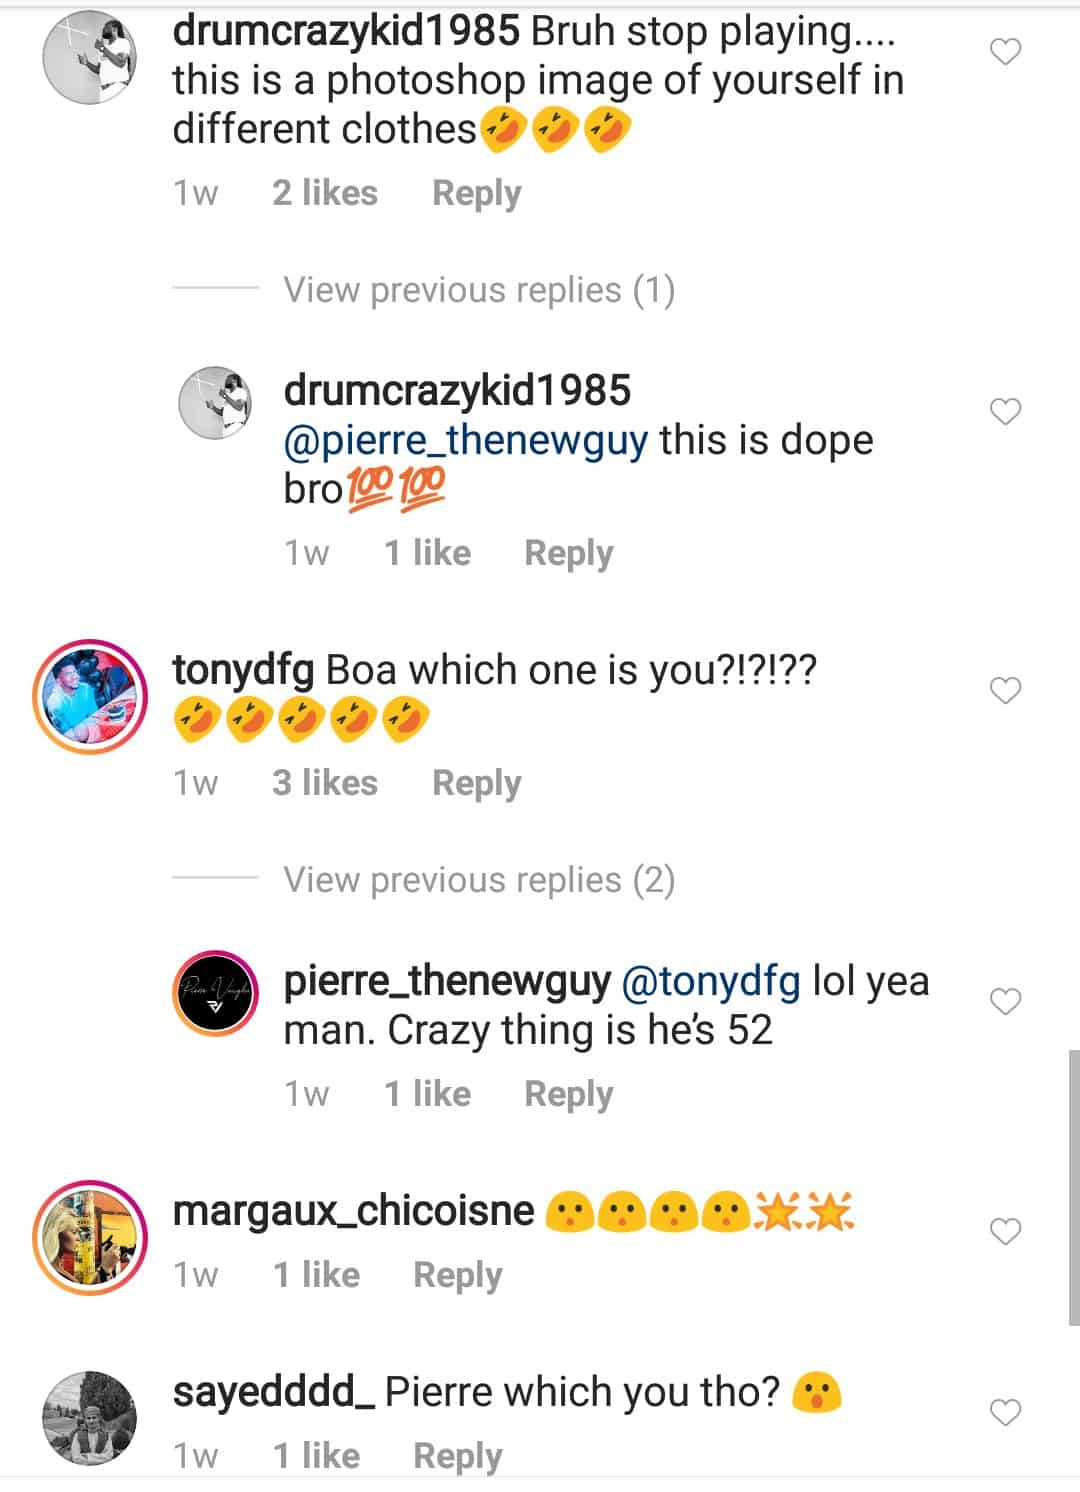Expand View previous replies (1)

pos(478,290)
